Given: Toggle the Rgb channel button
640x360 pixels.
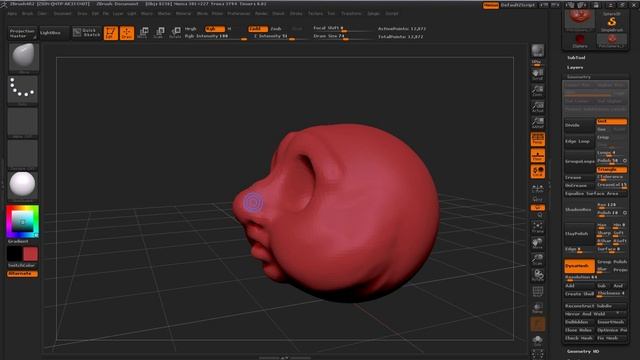Looking at the screenshot, I should pyautogui.click(x=215, y=29).
